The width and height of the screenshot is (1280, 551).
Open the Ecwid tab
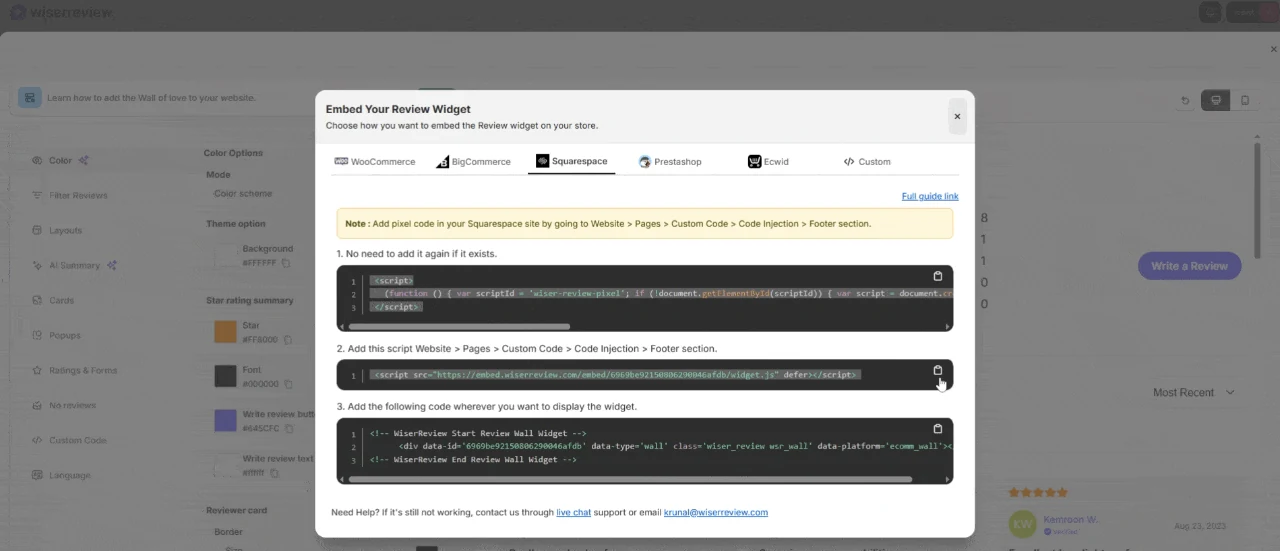coord(768,162)
